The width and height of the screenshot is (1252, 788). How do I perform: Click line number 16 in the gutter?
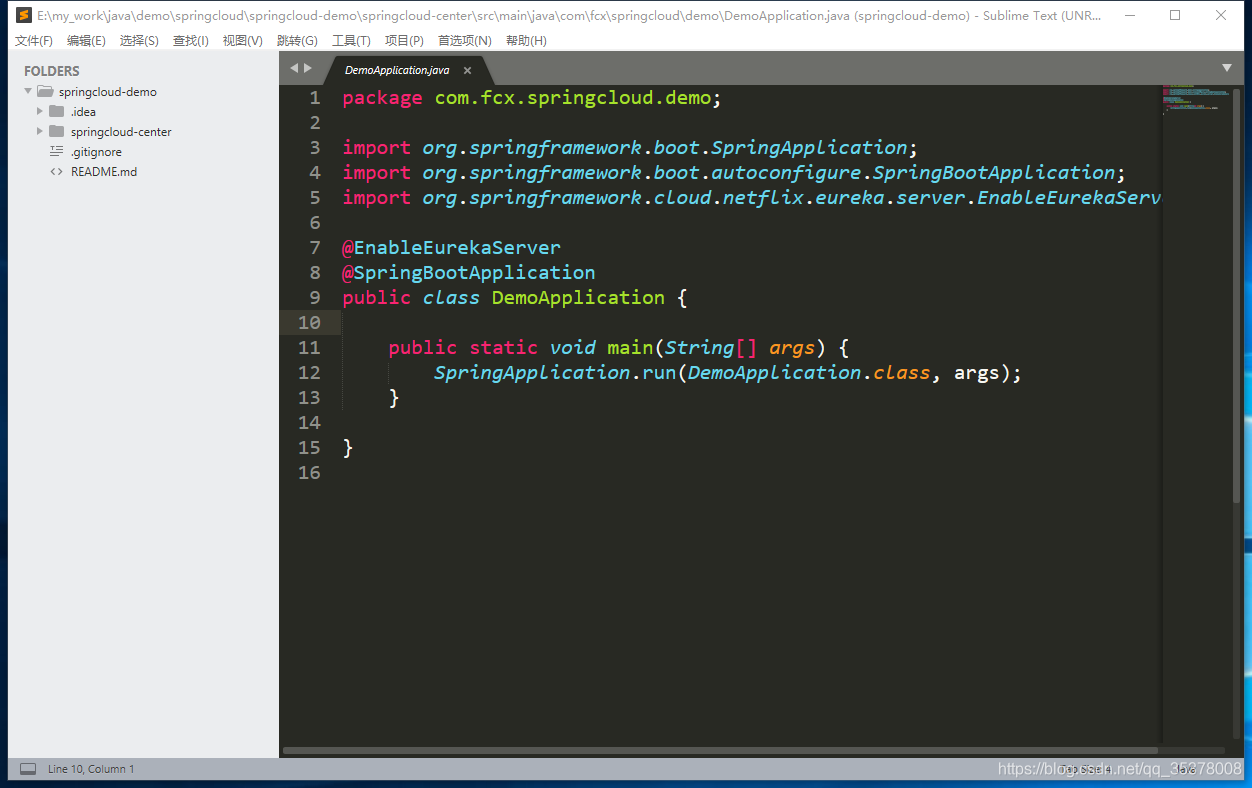coord(309,473)
